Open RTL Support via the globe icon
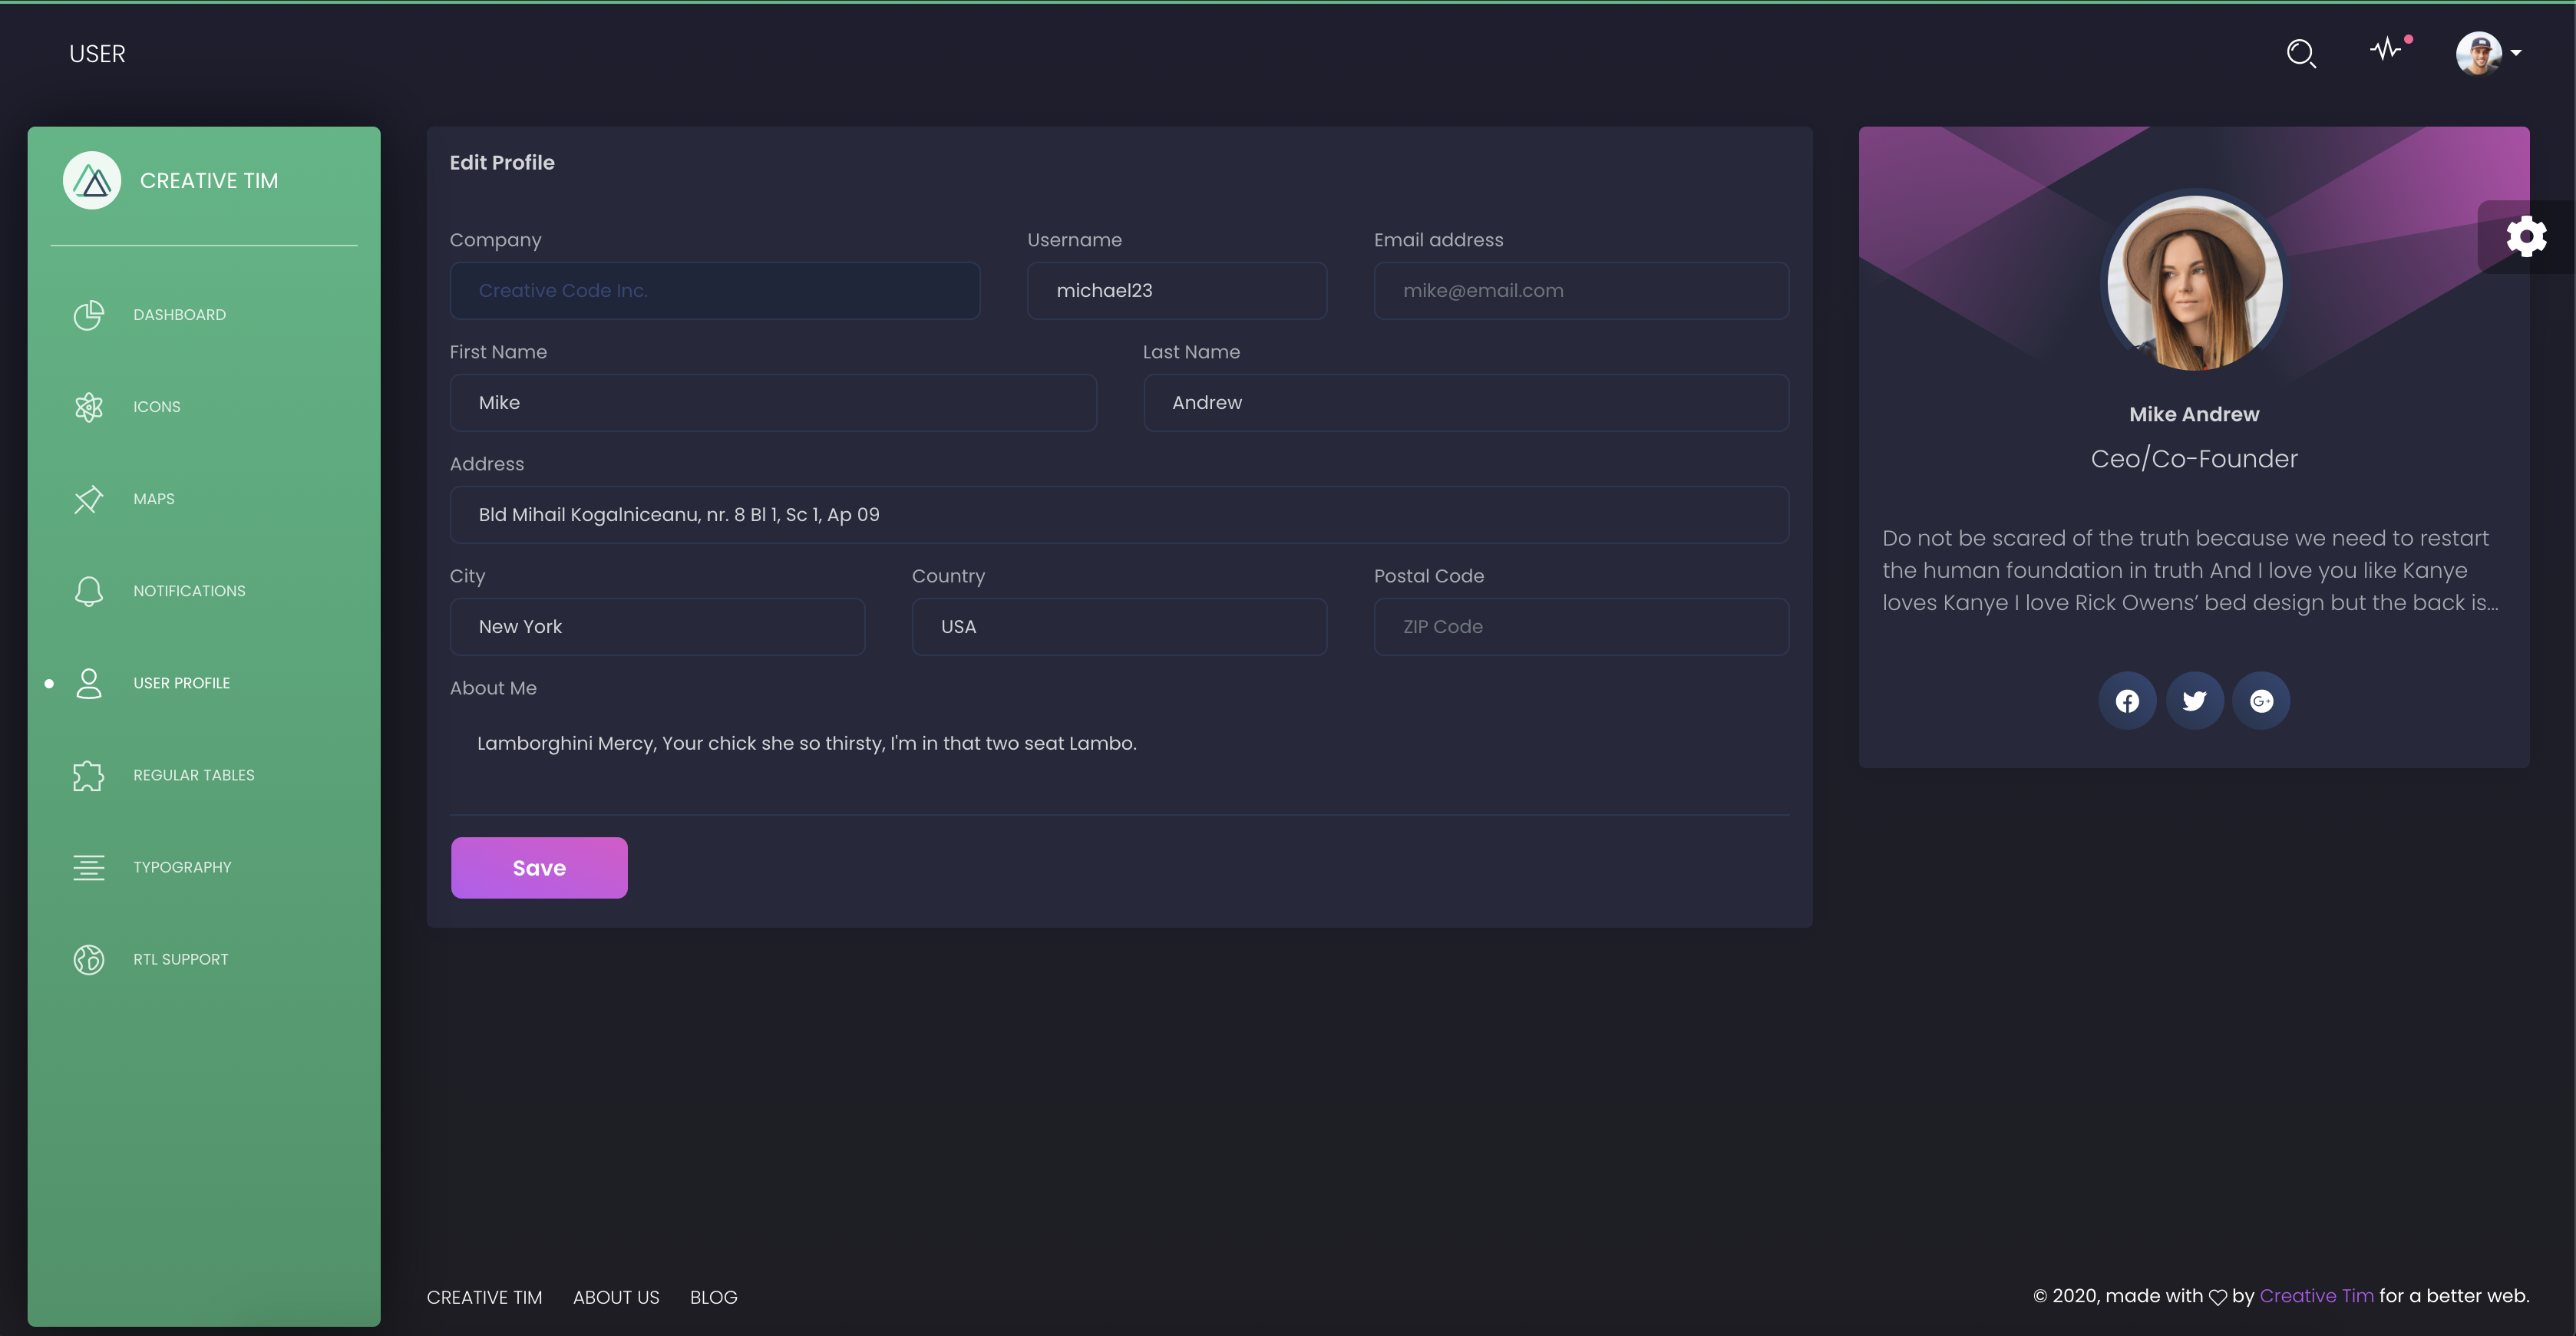 click(x=89, y=959)
